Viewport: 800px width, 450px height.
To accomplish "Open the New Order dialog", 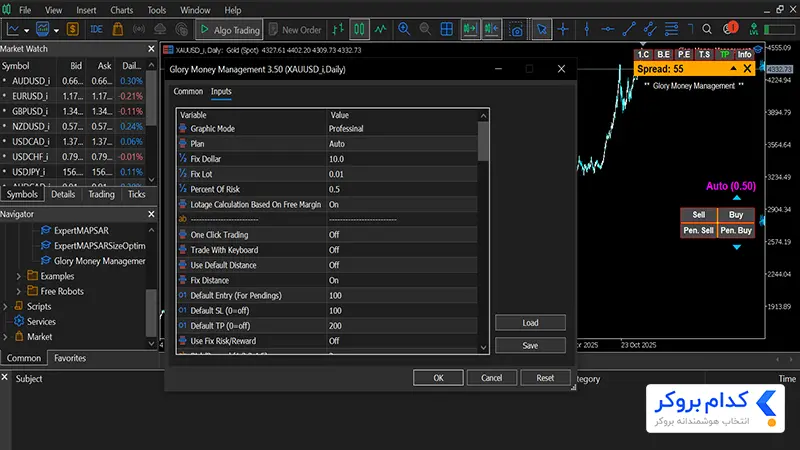I will point(294,30).
